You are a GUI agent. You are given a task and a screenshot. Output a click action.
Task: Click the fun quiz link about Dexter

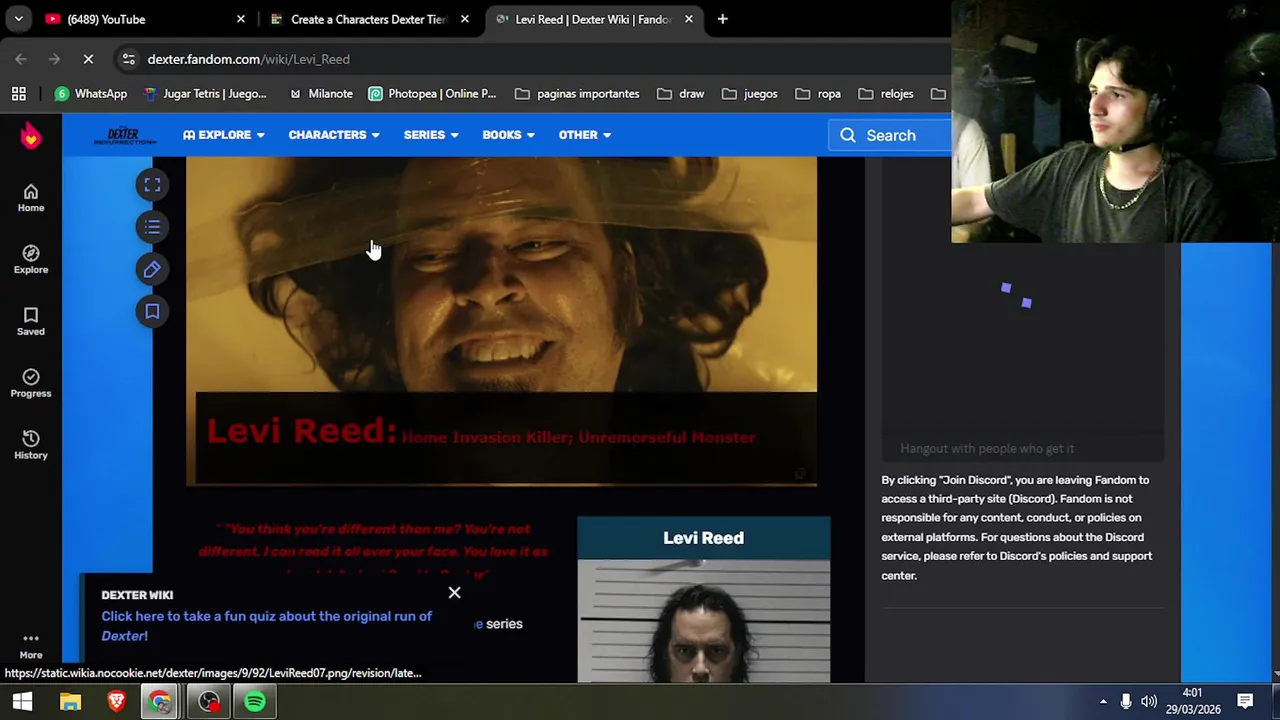267,626
